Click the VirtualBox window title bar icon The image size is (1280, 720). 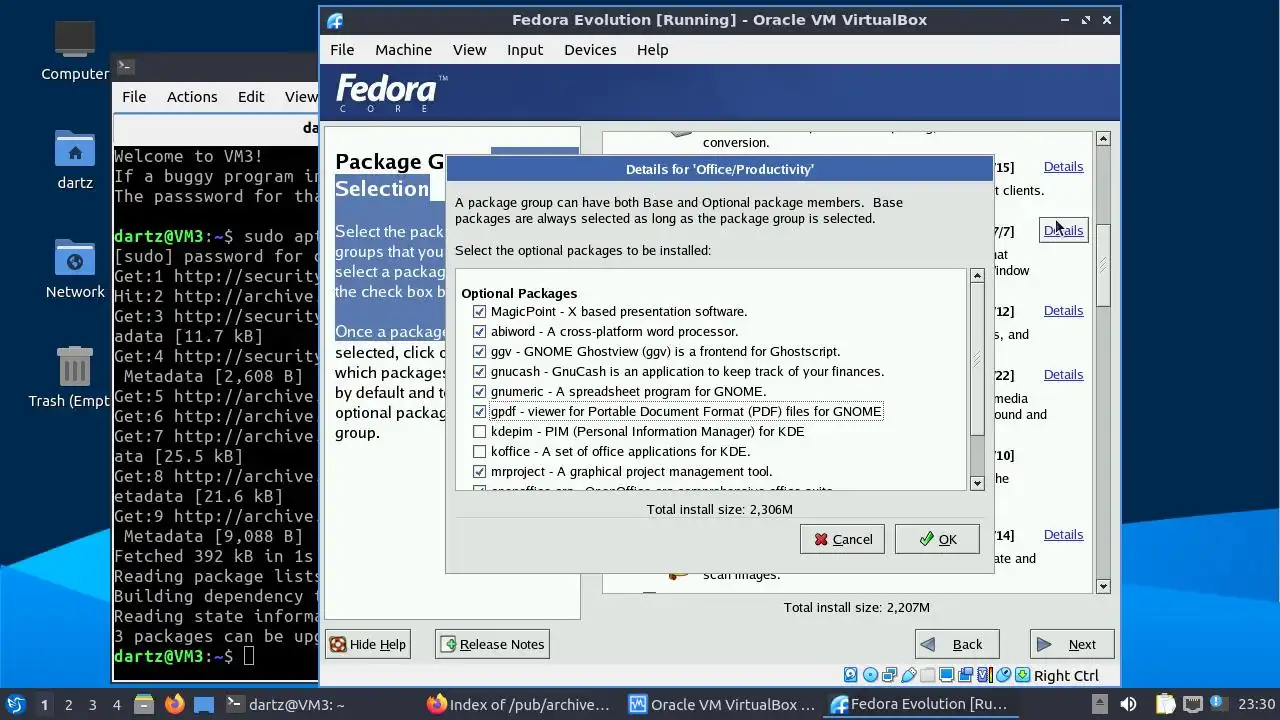pyautogui.click(x=335, y=20)
